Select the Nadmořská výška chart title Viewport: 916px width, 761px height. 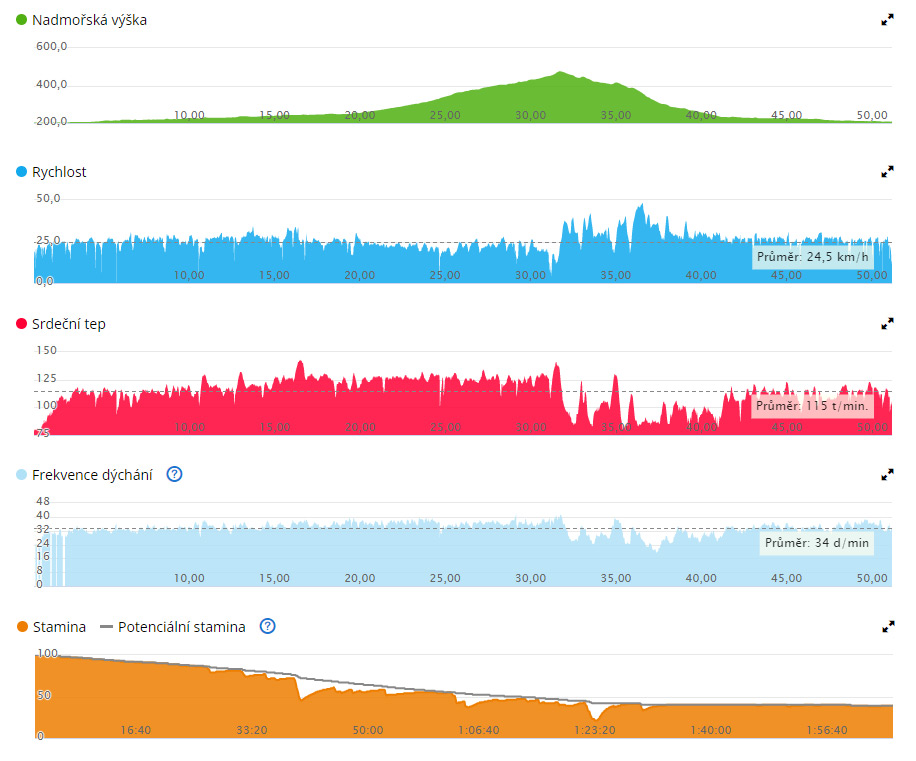(x=89, y=20)
